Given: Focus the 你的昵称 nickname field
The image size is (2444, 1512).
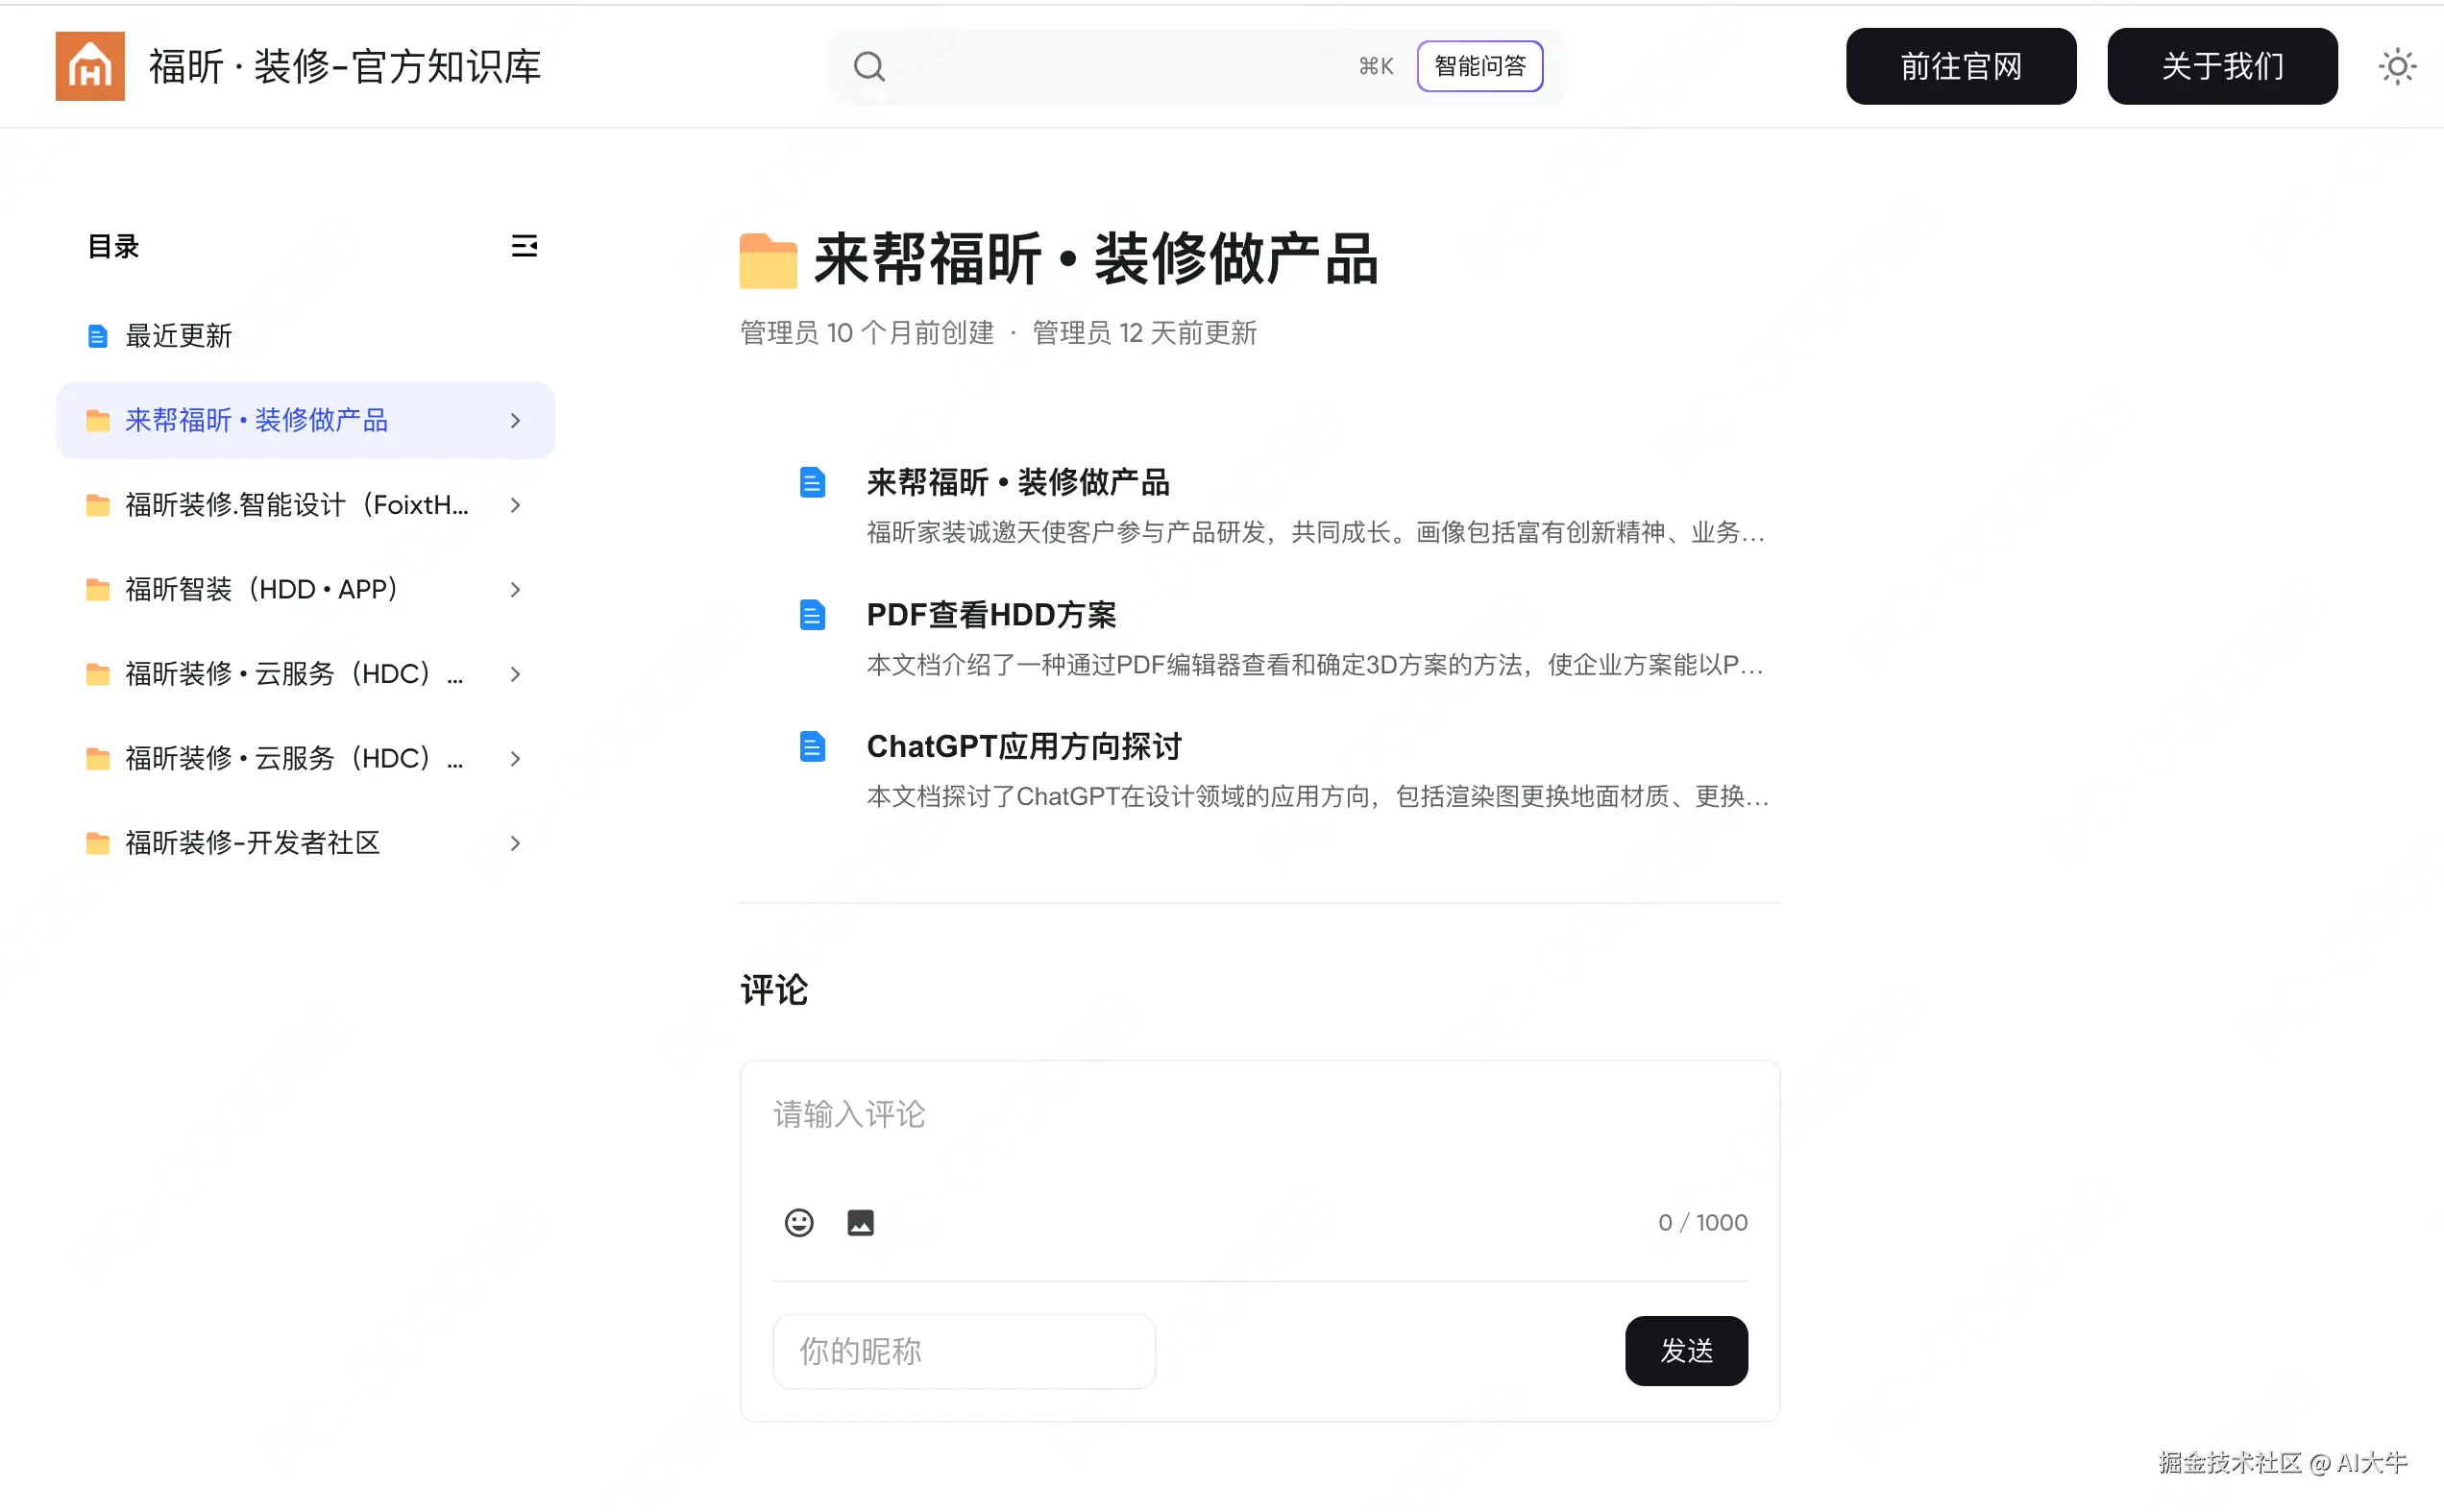Looking at the screenshot, I should coord(963,1351).
